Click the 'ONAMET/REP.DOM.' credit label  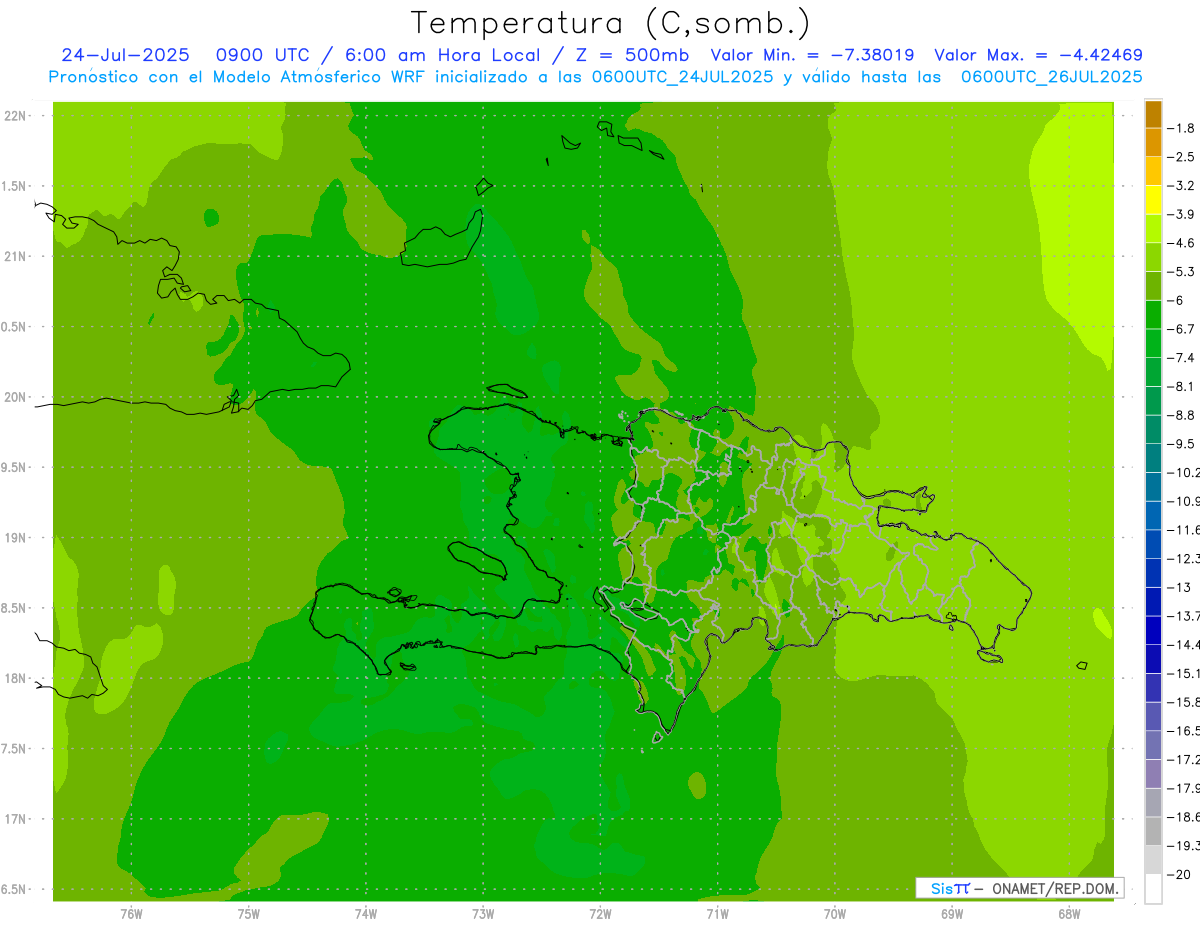click(1054, 888)
